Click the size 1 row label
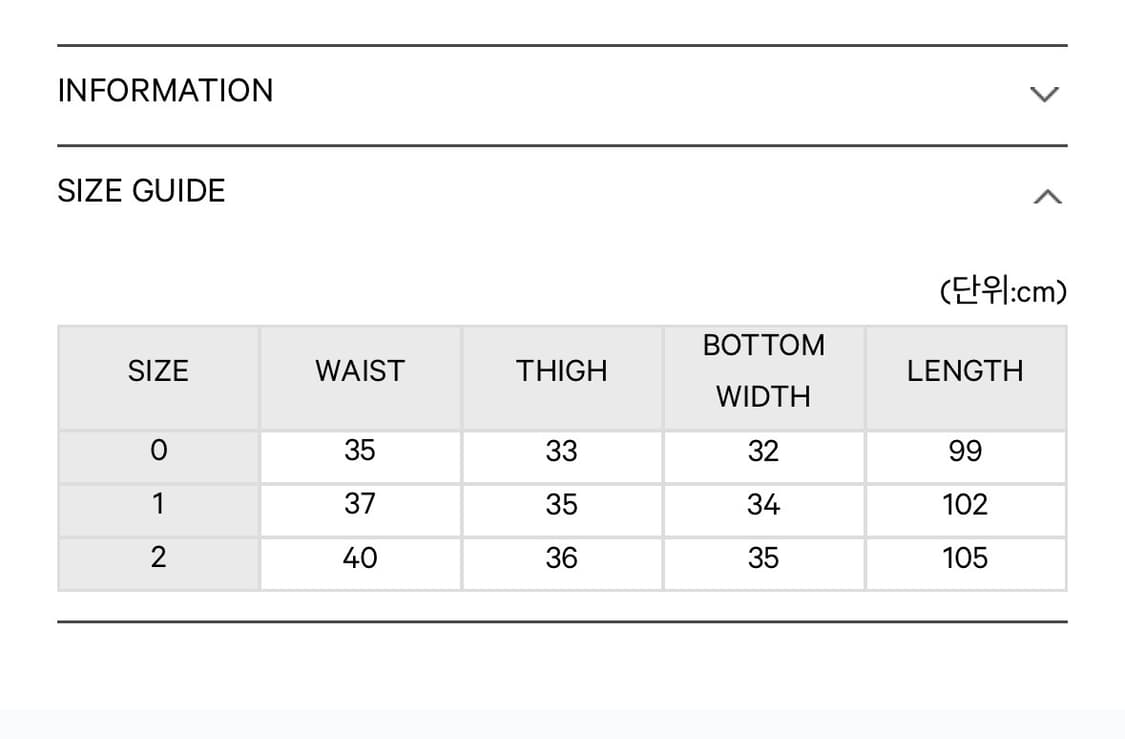Image resolution: width=1125 pixels, height=739 pixels. [158, 505]
